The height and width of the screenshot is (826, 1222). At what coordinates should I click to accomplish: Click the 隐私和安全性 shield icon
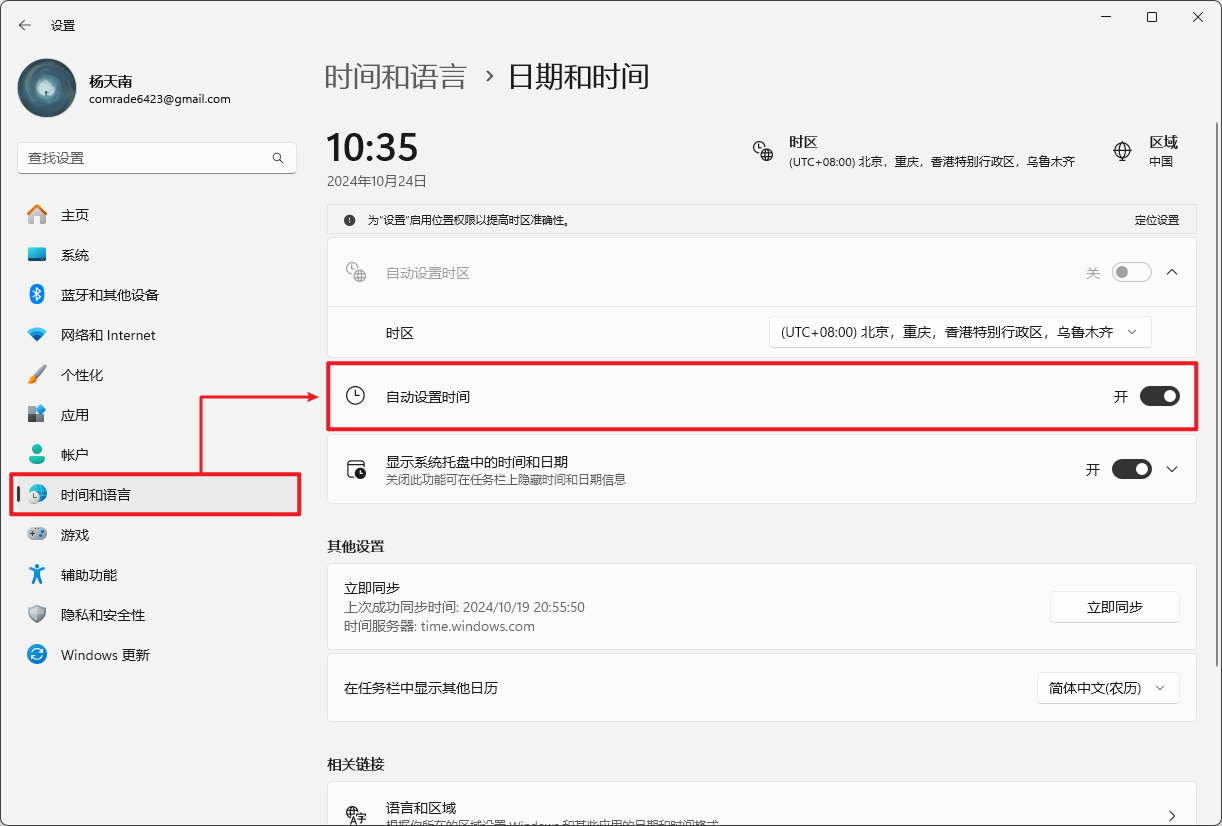click(x=37, y=615)
